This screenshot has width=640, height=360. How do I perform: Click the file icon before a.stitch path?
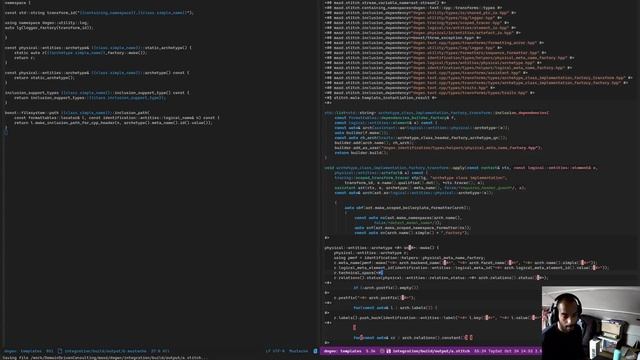[x=389, y=351]
